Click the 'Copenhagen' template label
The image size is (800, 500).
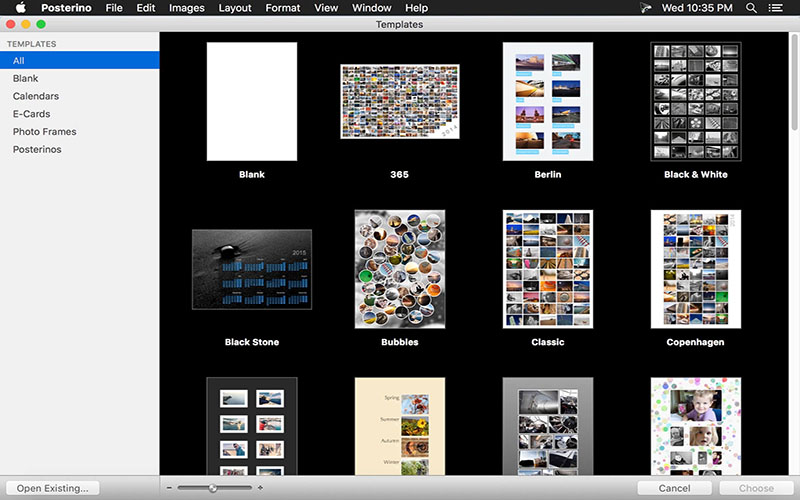(x=695, y=342)
